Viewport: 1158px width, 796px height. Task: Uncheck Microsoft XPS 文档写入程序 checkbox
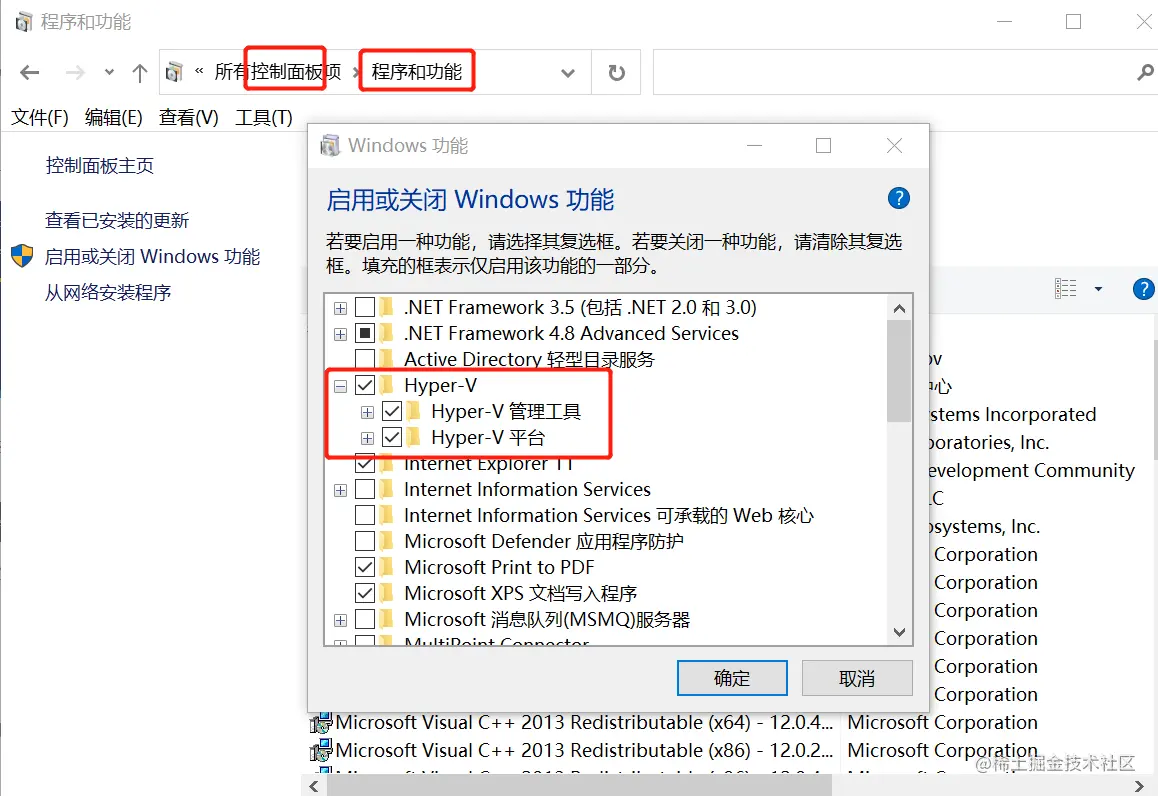click(x=365, y=593)
